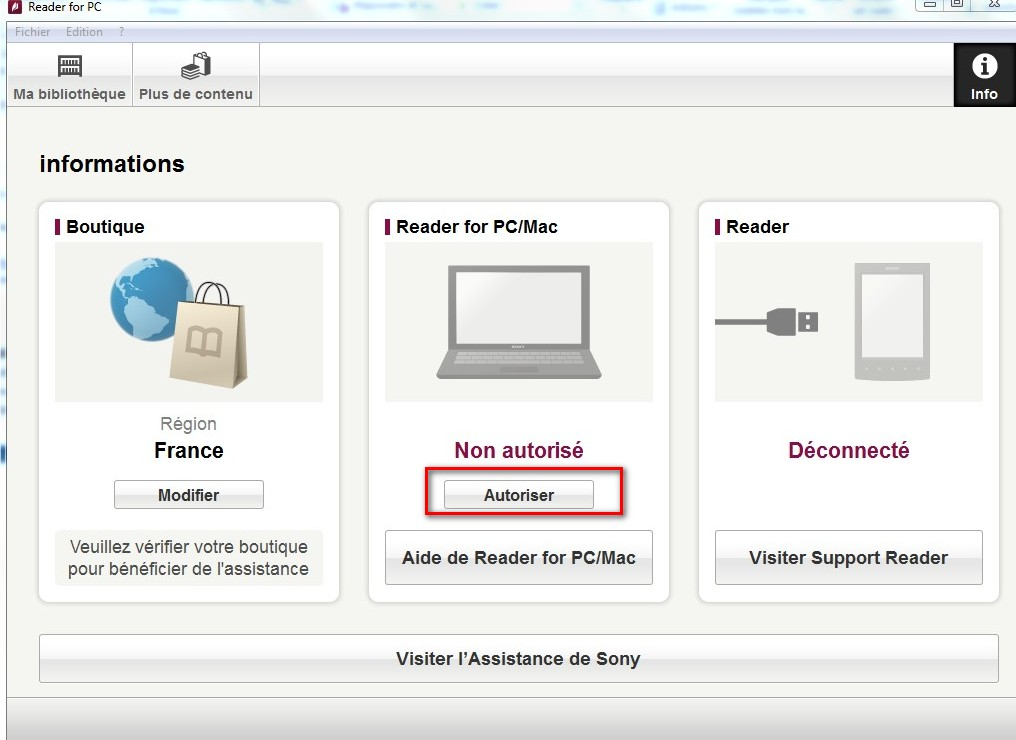Image resolution: width=1016 pixels, height=740 pixels.
Task: Click 'Veuillez vérifier votre boutique' note
Action: (x=189, y=557)
